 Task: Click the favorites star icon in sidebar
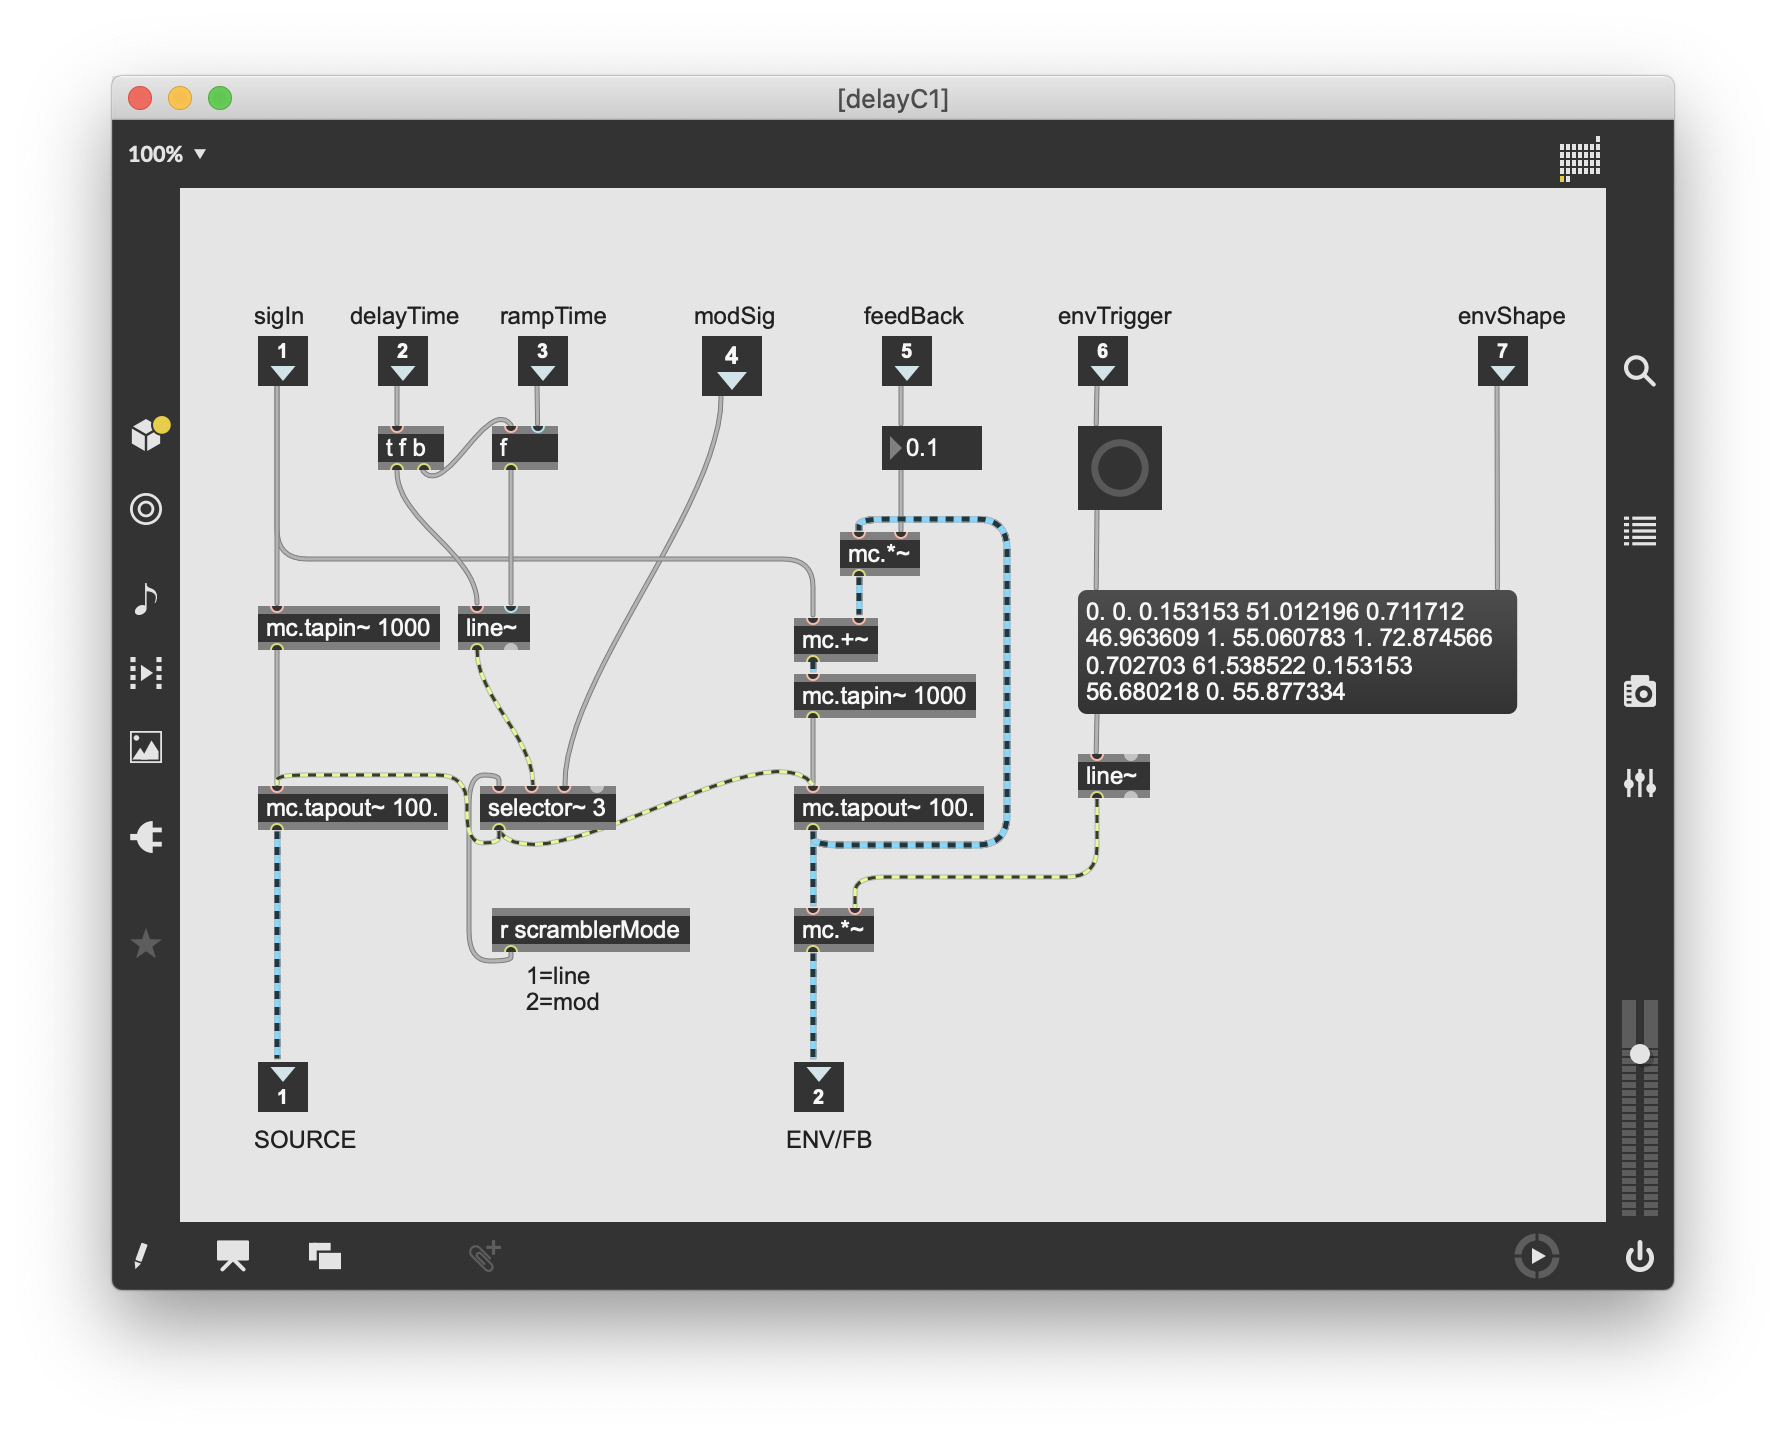click(x=146, y=943)
